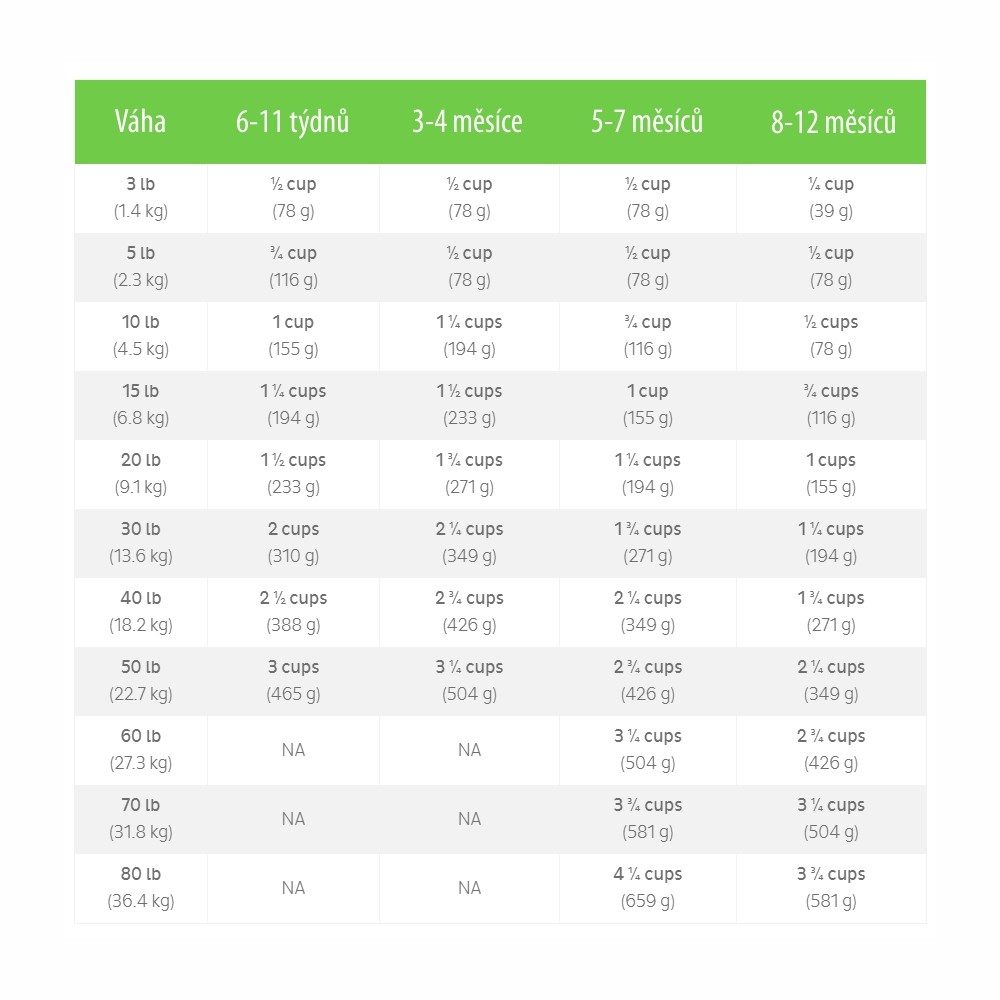Screen dimensions: 1000x1000
Task: Click the 80 lb (36.4 kg) weight cell
Action: coord(141,888)
